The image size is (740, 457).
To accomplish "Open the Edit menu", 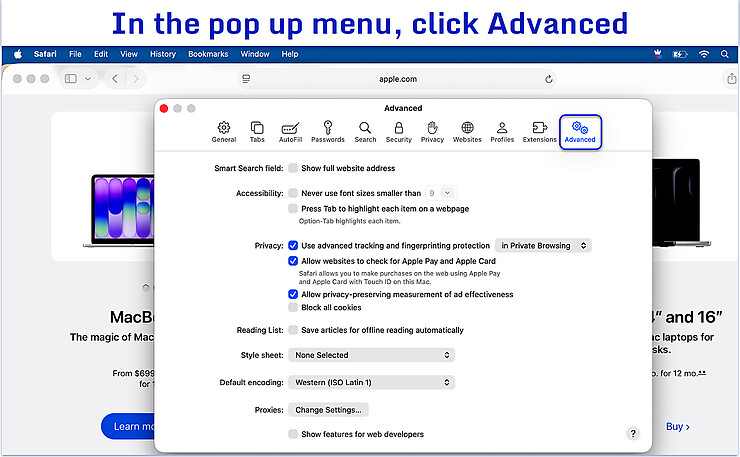I will (101, 54).
